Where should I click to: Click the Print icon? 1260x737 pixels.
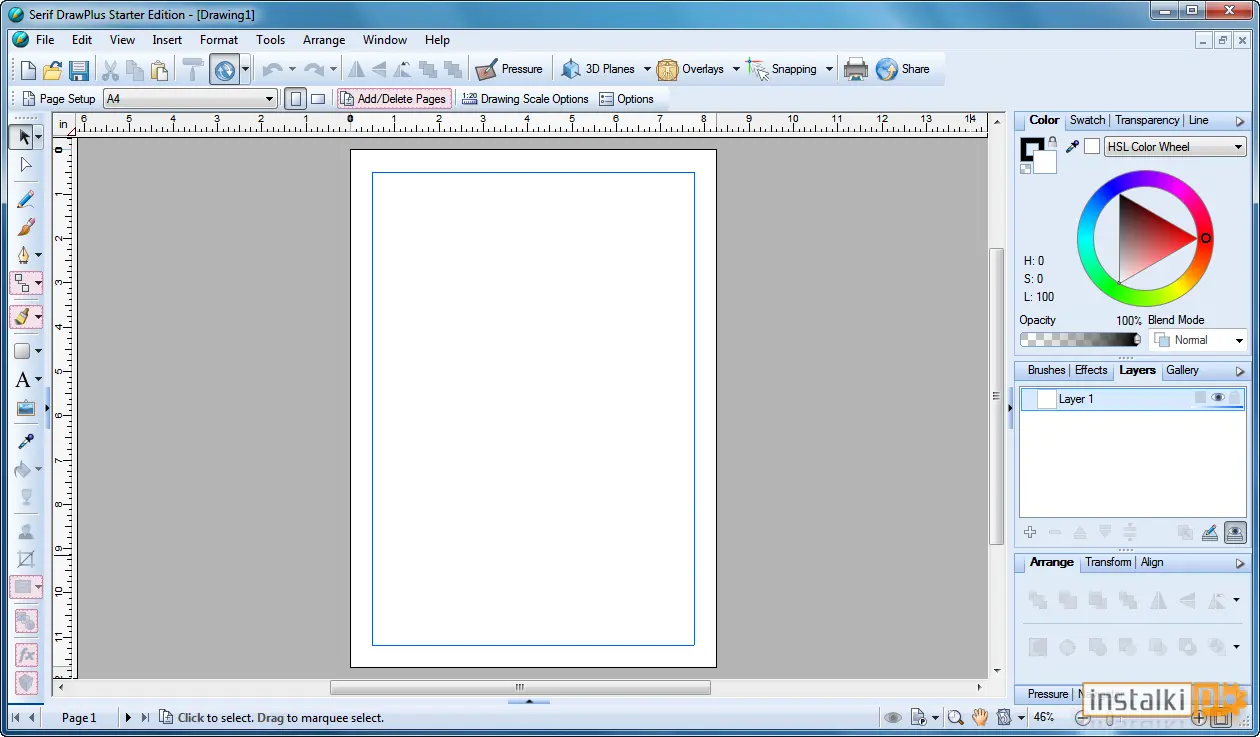(856, 69)
